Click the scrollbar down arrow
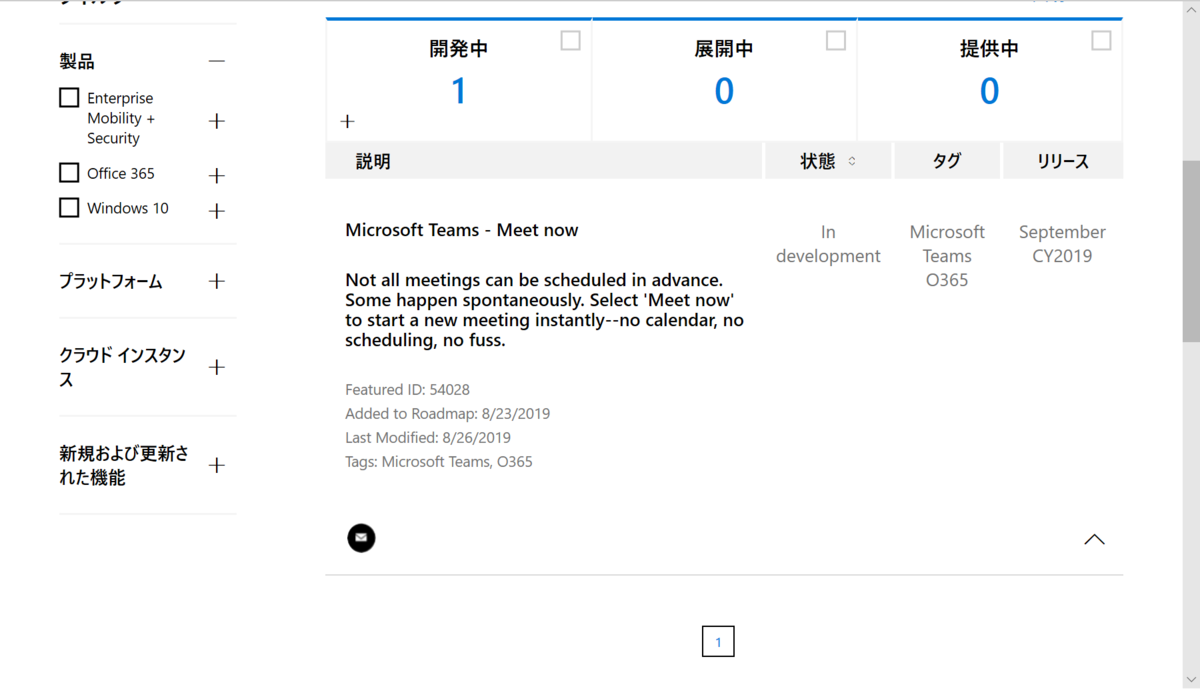 click(x=1191, y=680)
